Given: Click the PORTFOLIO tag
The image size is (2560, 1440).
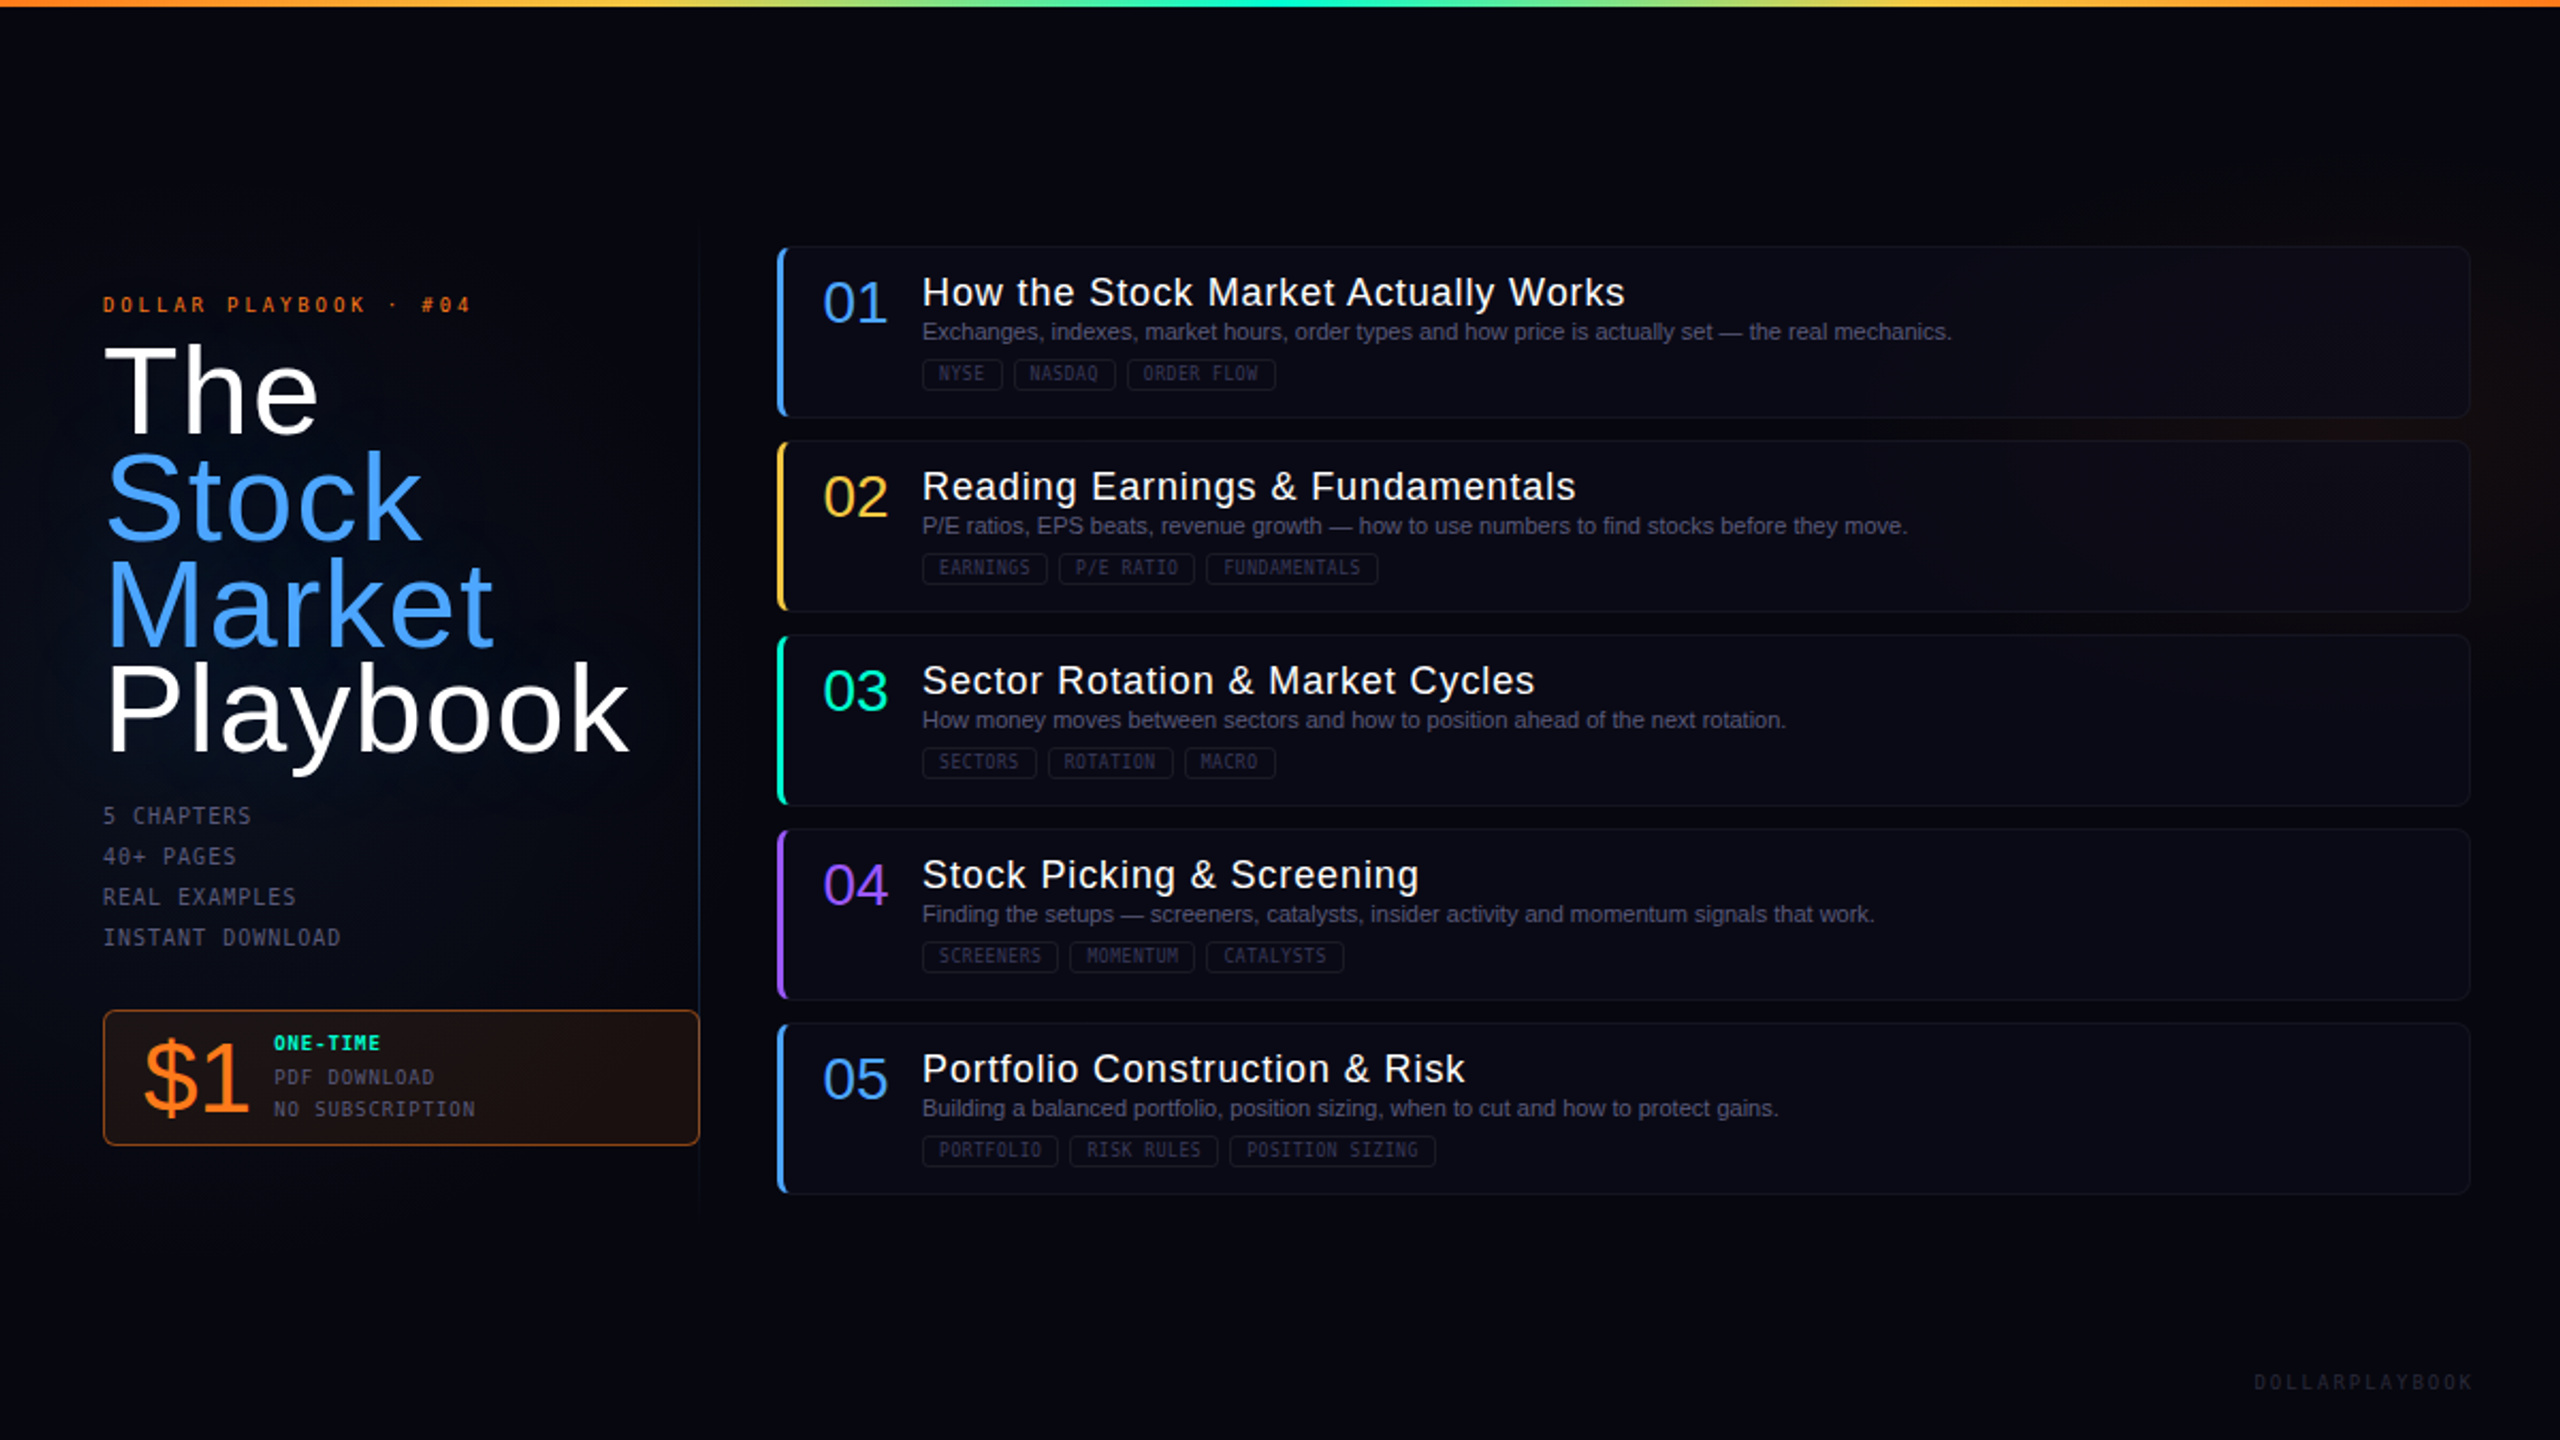Looking at the screenshot, I should pos(990,1150).
